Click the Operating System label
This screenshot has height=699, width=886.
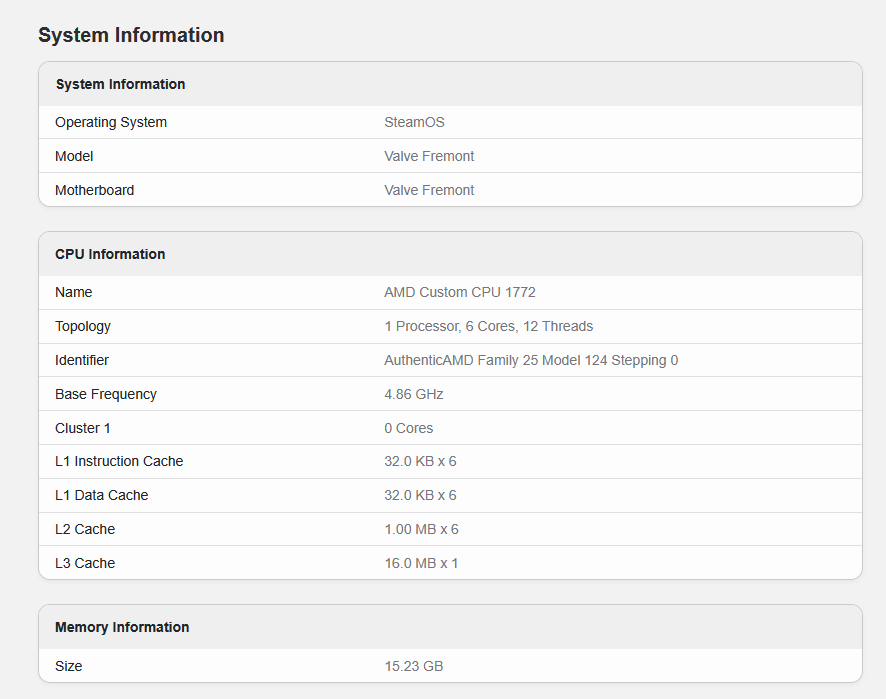(x=111, y=122)
